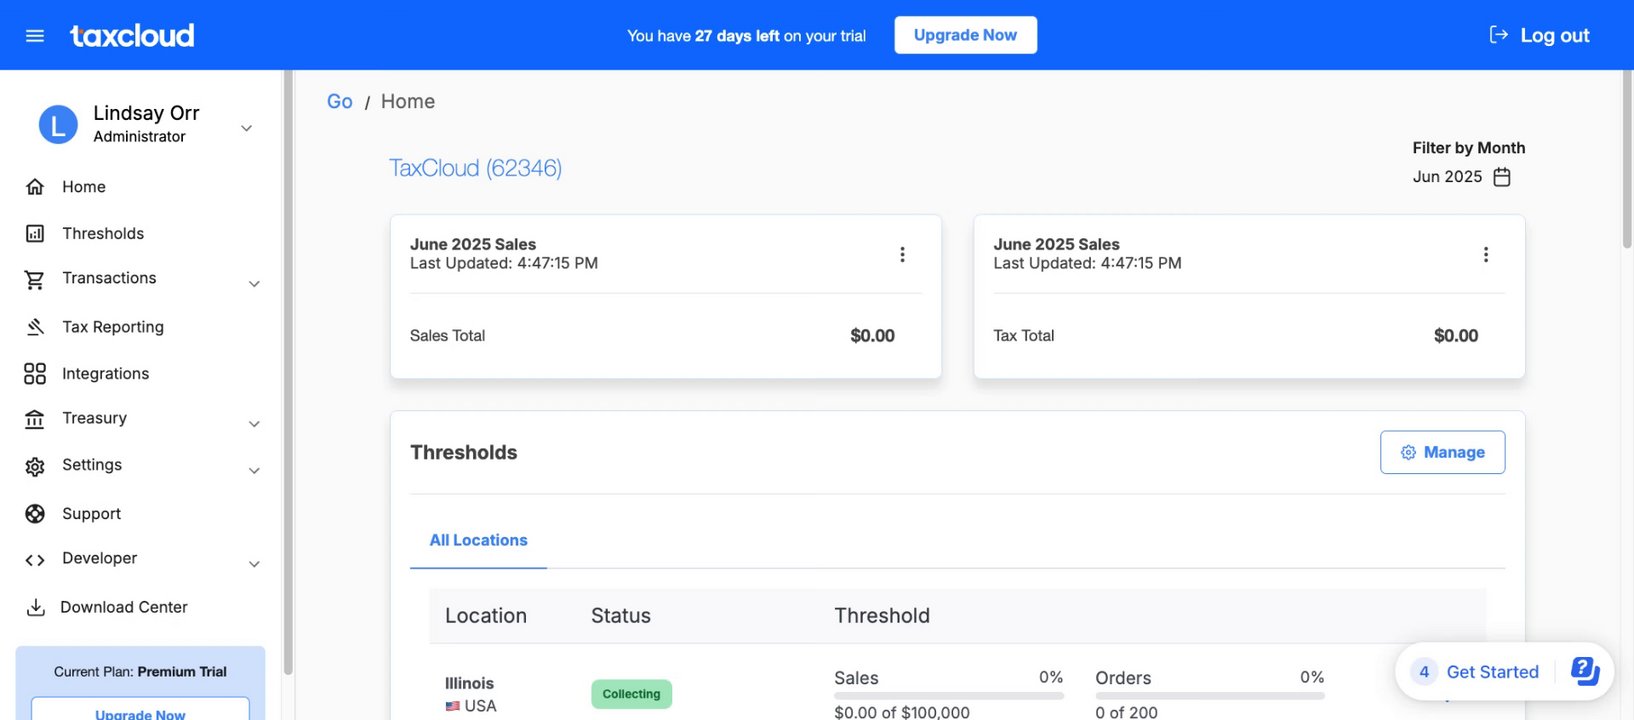Expand the Treasury submenu chevron
Viewport: 1634px width, 720px height.
tap(254, 424)
